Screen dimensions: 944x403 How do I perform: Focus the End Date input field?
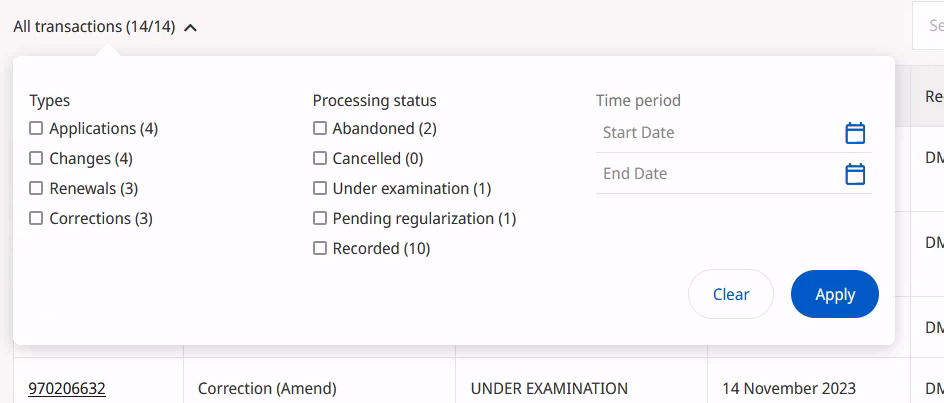point(715,174)
